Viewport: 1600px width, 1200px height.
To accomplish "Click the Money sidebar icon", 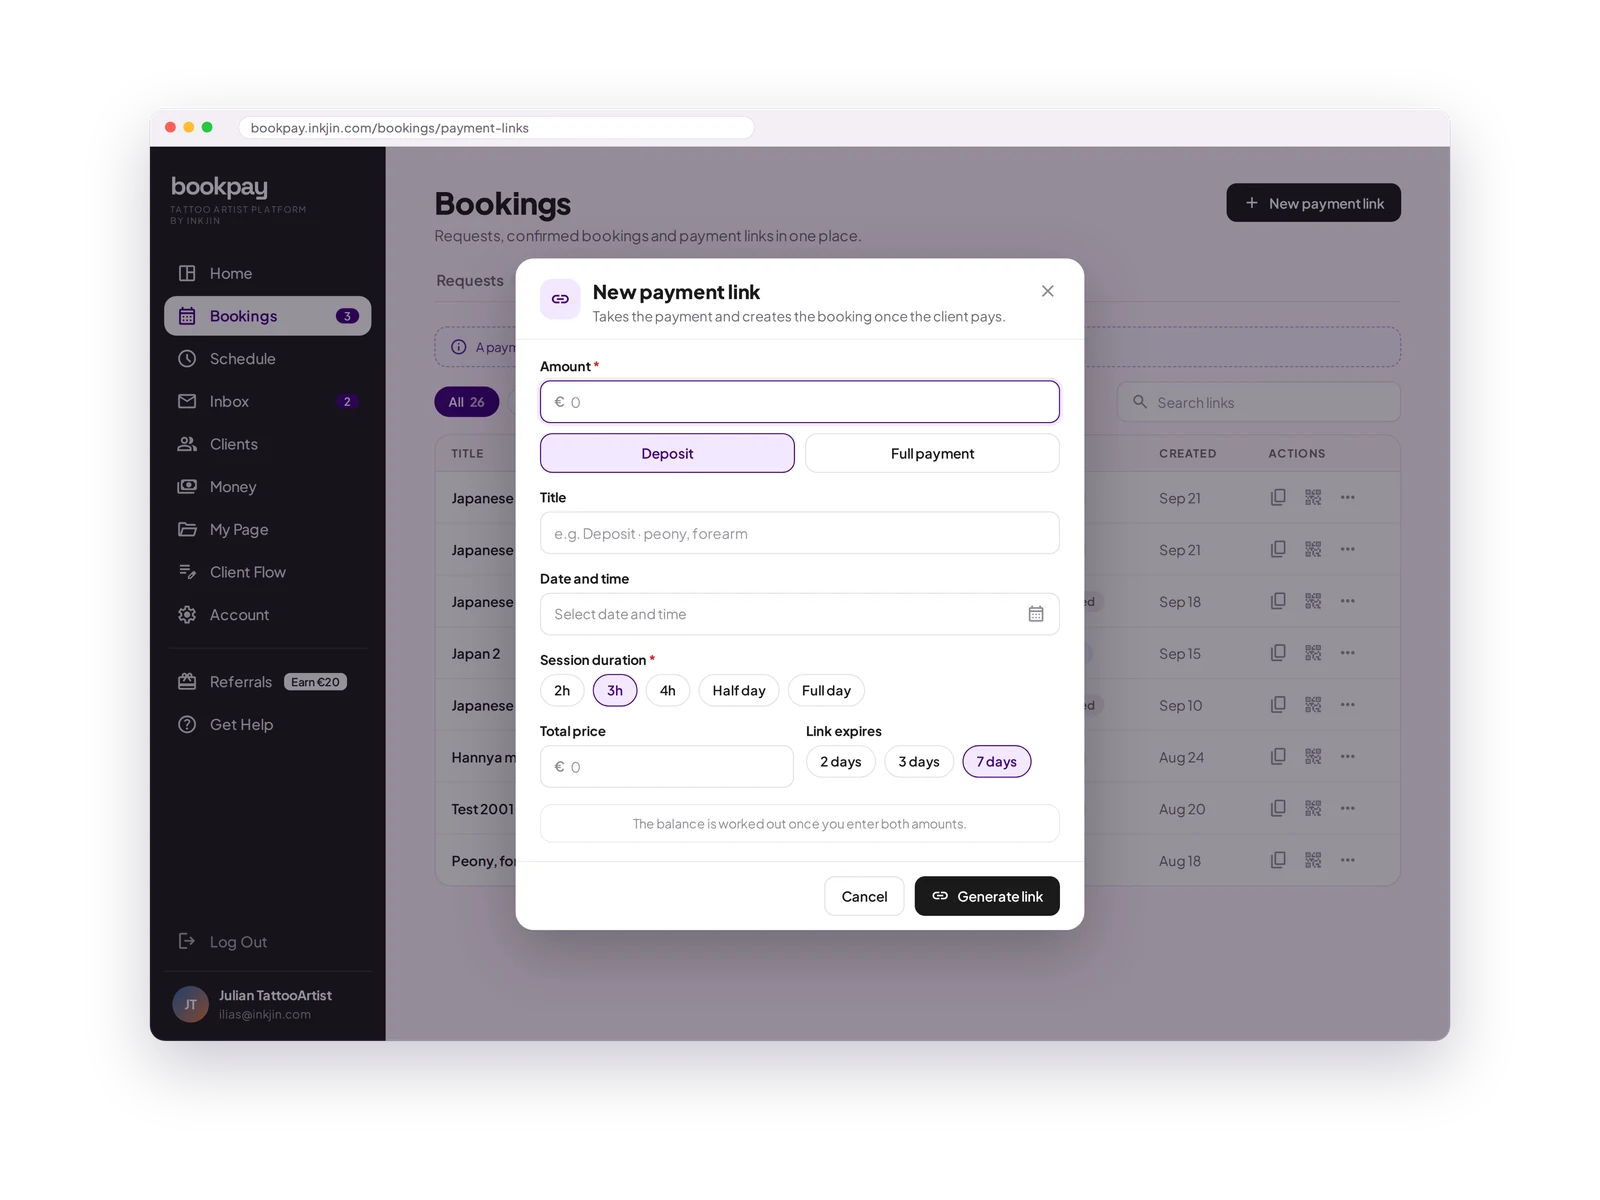I will [x=187, y=486].
